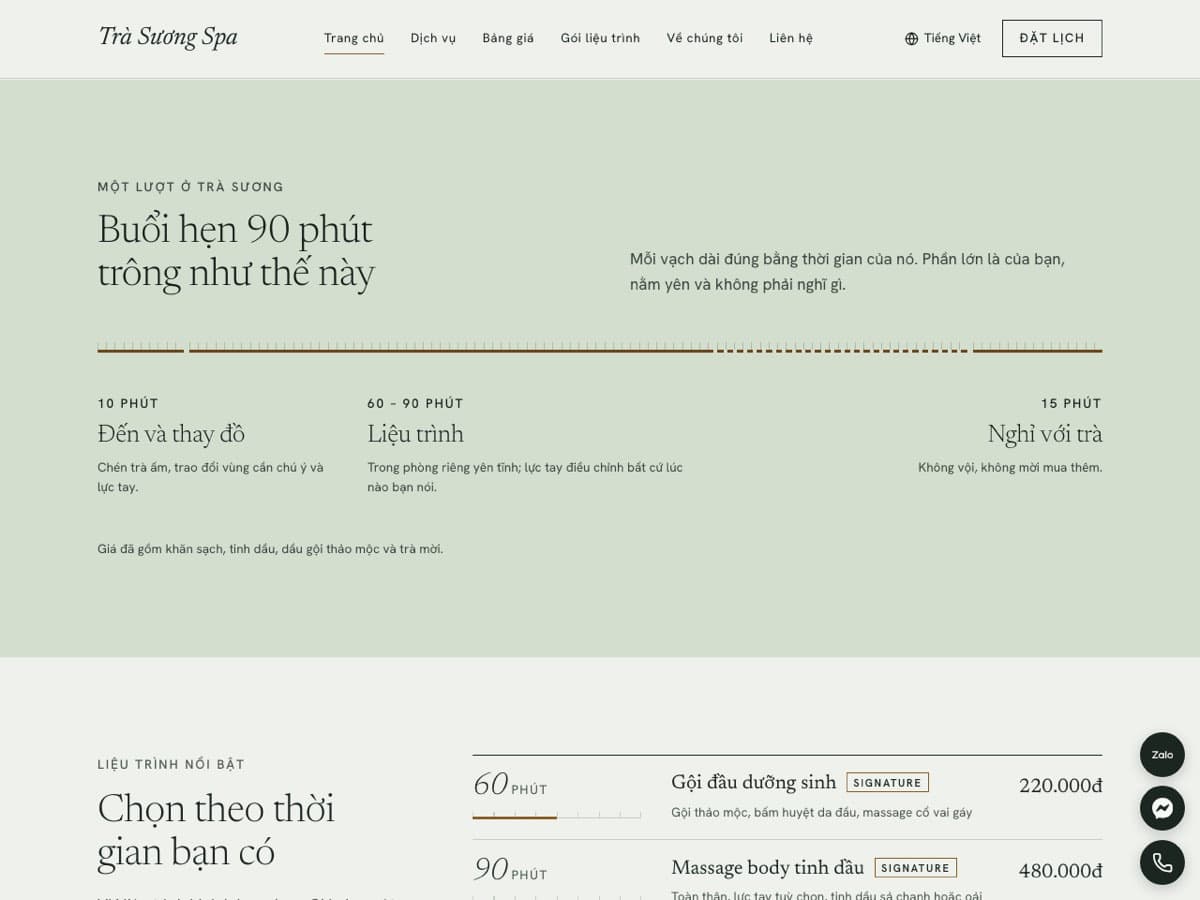The image size is (1200, 900).
Task: Open the Về chúng tôi page
Action: pyautogui.click(x=705, y=38)
